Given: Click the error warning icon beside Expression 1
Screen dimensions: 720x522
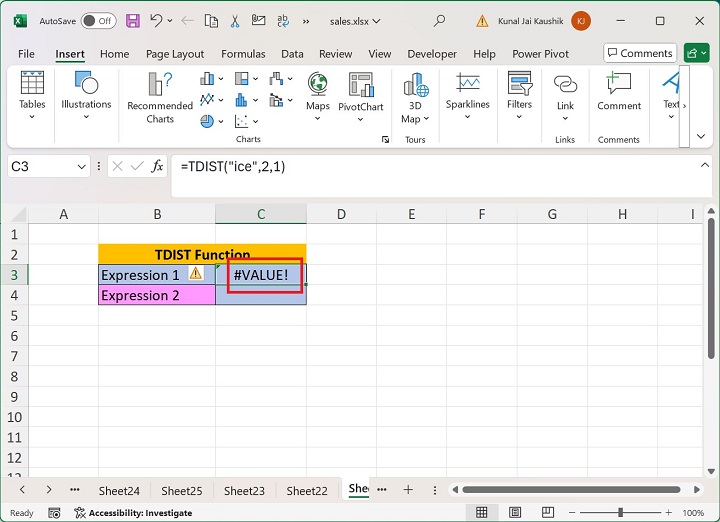Looking at the screenshot, I should pyautogui.click(x=196, y=274).
